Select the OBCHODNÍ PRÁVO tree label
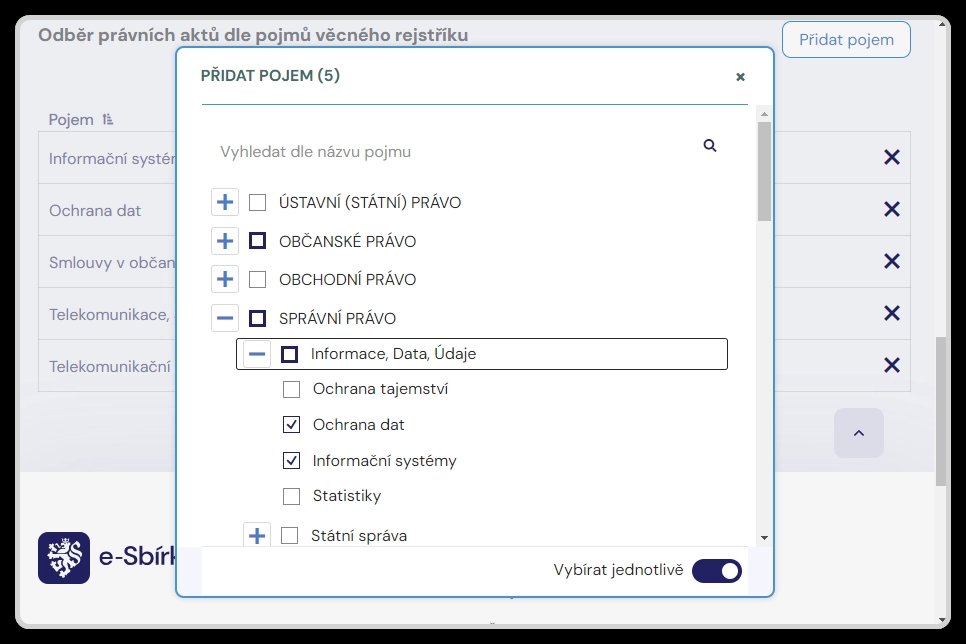966x644 pixels. [x=347, y=280]
